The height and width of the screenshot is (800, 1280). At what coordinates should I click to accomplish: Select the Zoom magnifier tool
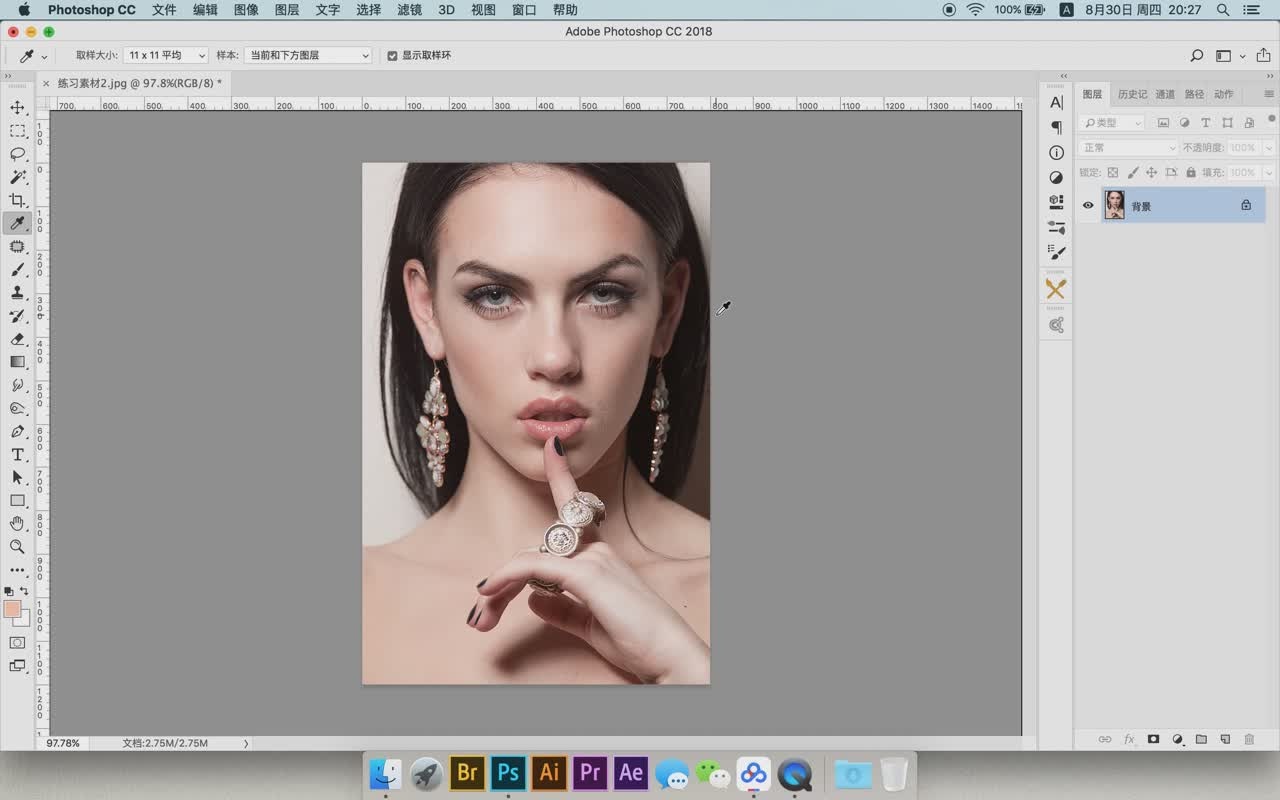point(17,547)
